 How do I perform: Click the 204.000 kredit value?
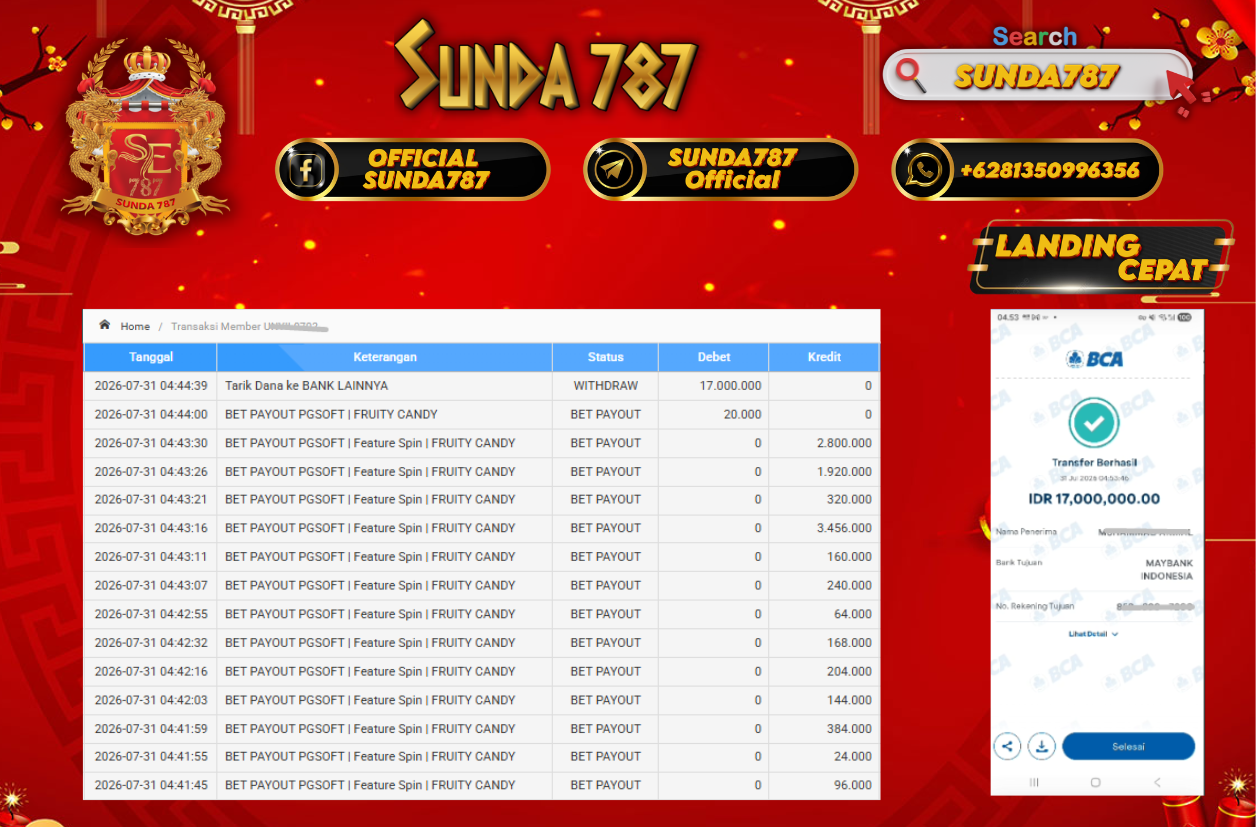click(850, 671)
